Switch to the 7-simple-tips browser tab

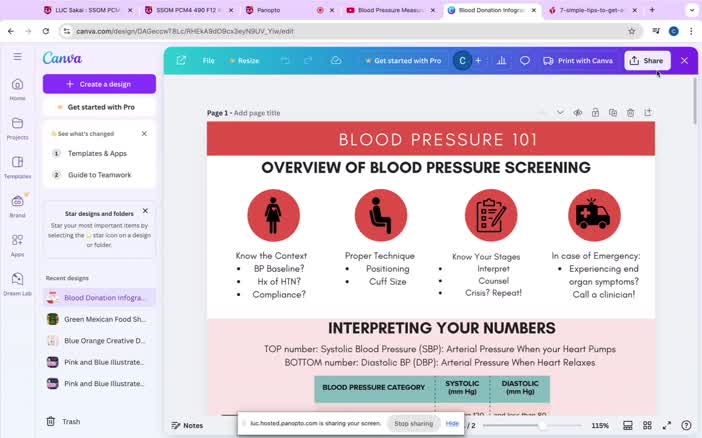(x=591, y=10)
